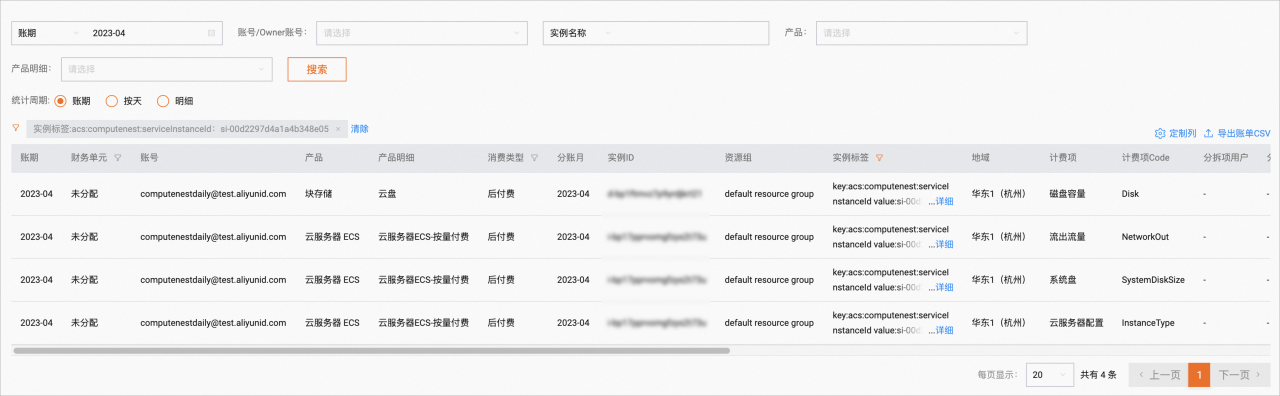Open the 产品明细 dropdown

(x=167, y=69)
